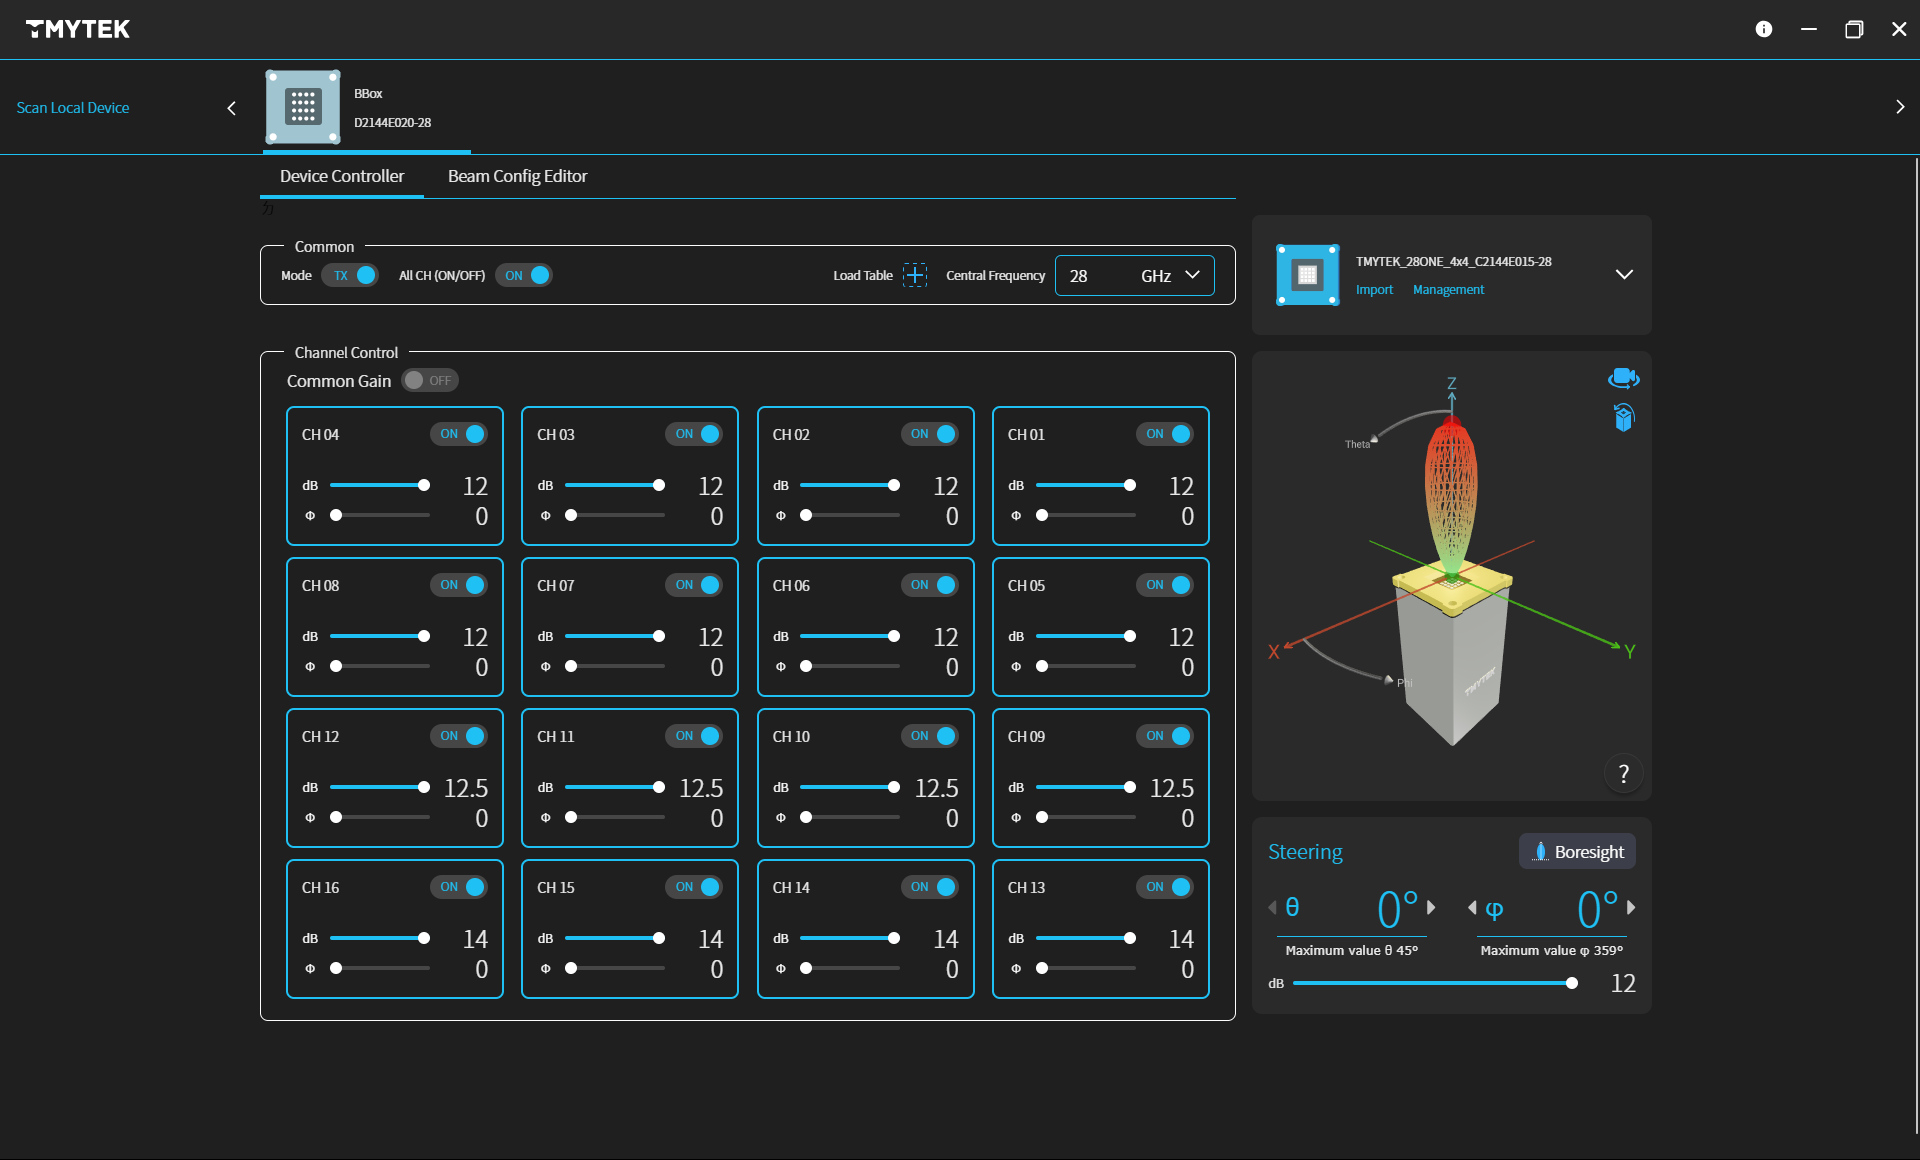The width and height of the screenshot is (1920, 1160).
Task: Collapse the Scan Local Device panel
Action: pos(232,108)
